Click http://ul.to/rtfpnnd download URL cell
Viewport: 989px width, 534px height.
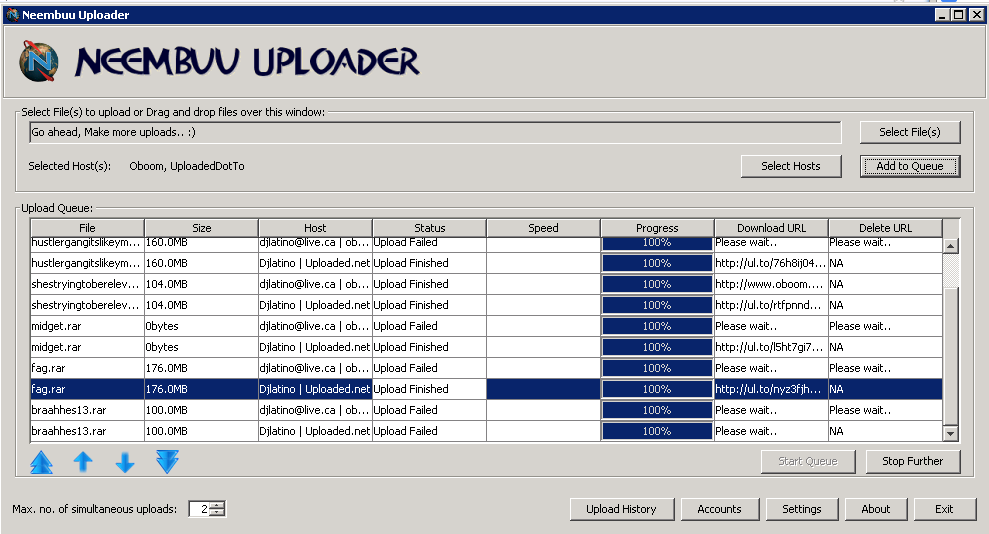coord(771,305)
